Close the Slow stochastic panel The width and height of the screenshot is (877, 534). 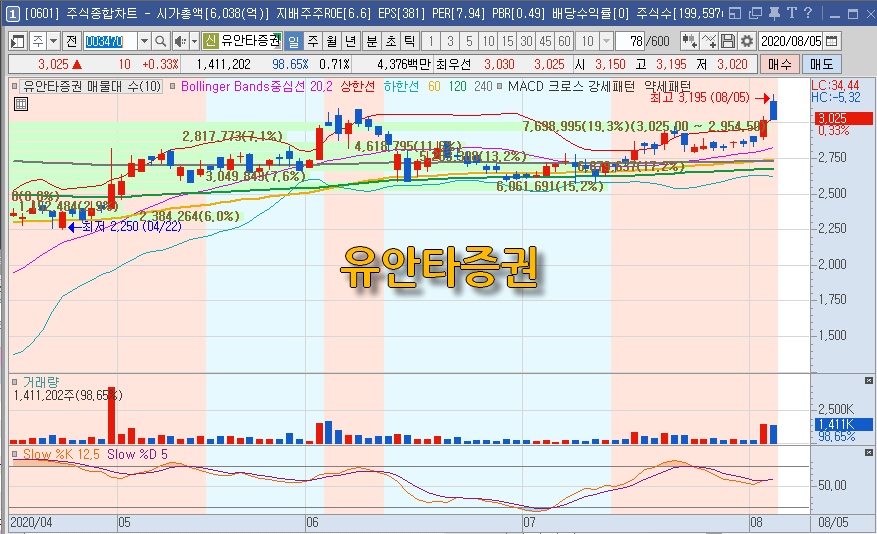click(869, 452)
